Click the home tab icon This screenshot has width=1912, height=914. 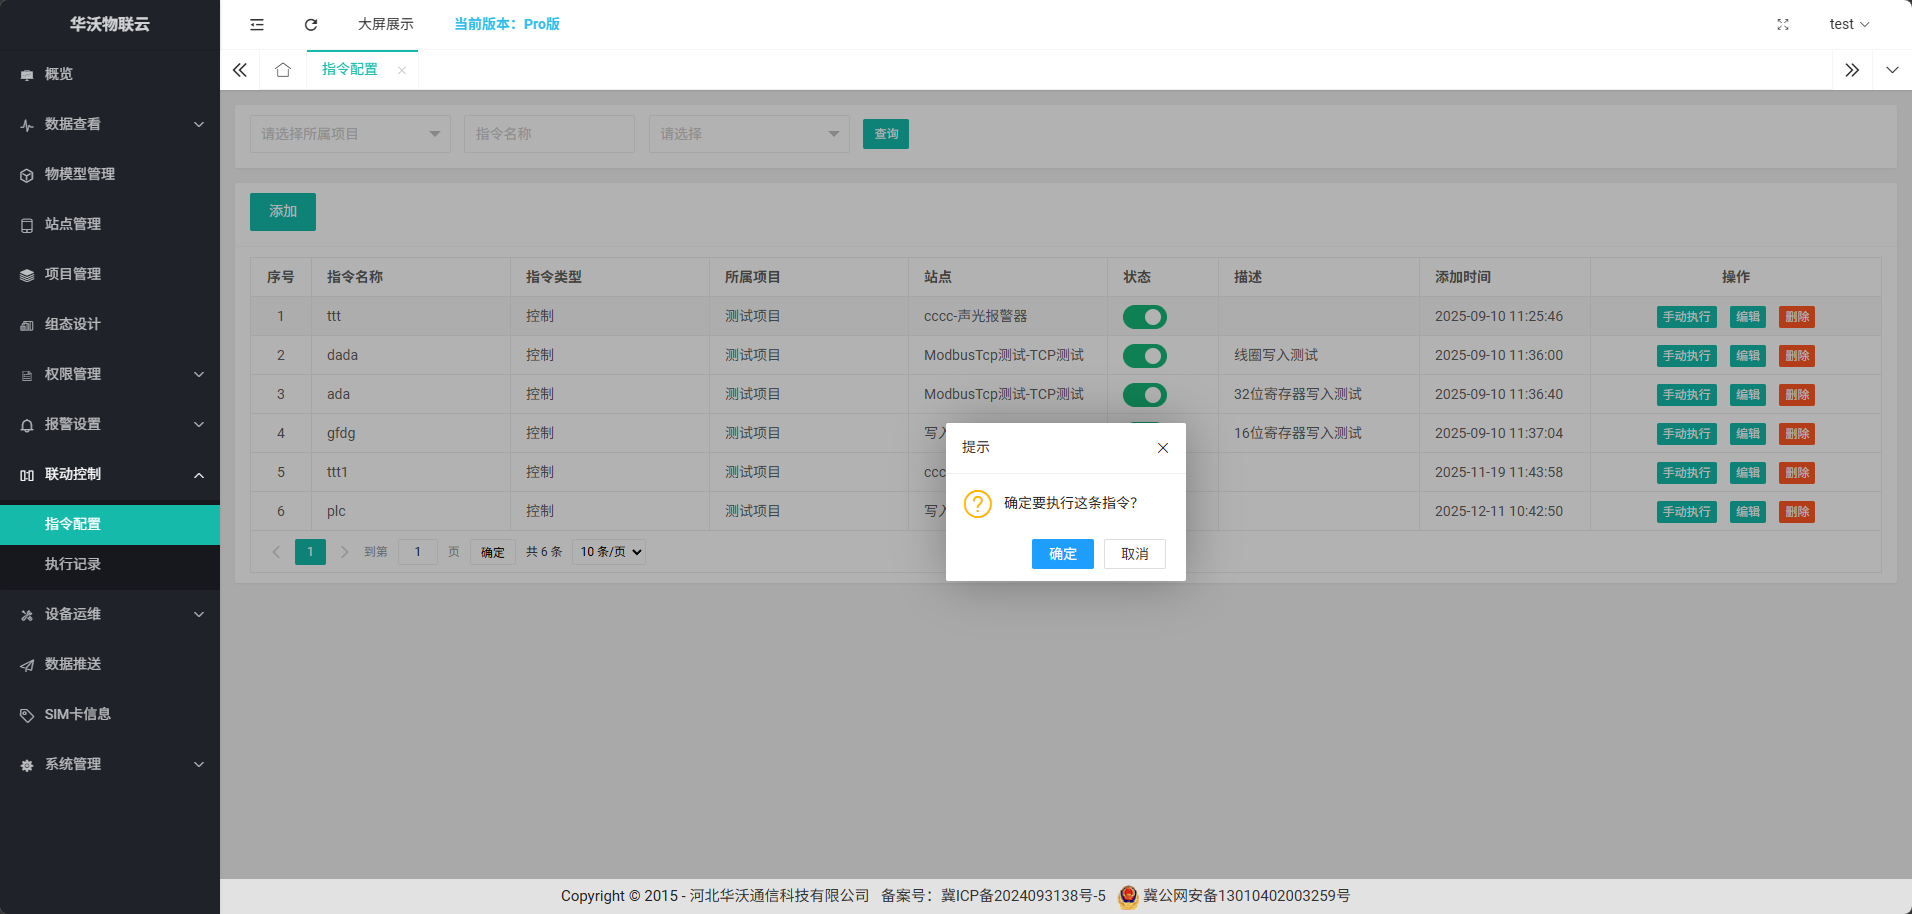(283, 70)
